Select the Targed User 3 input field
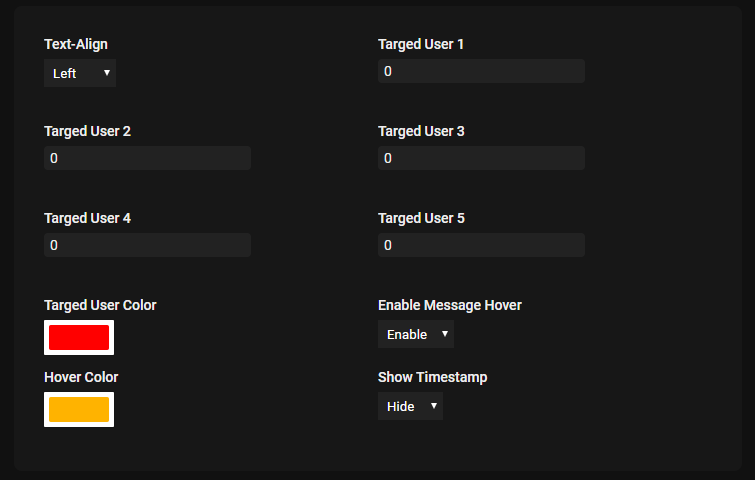755x480 pixels. pyautogui.click(x=481, y=158)
